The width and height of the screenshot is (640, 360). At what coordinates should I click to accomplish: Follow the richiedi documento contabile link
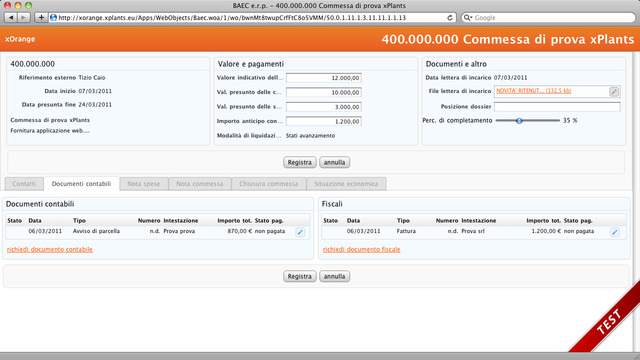[50, 249]
